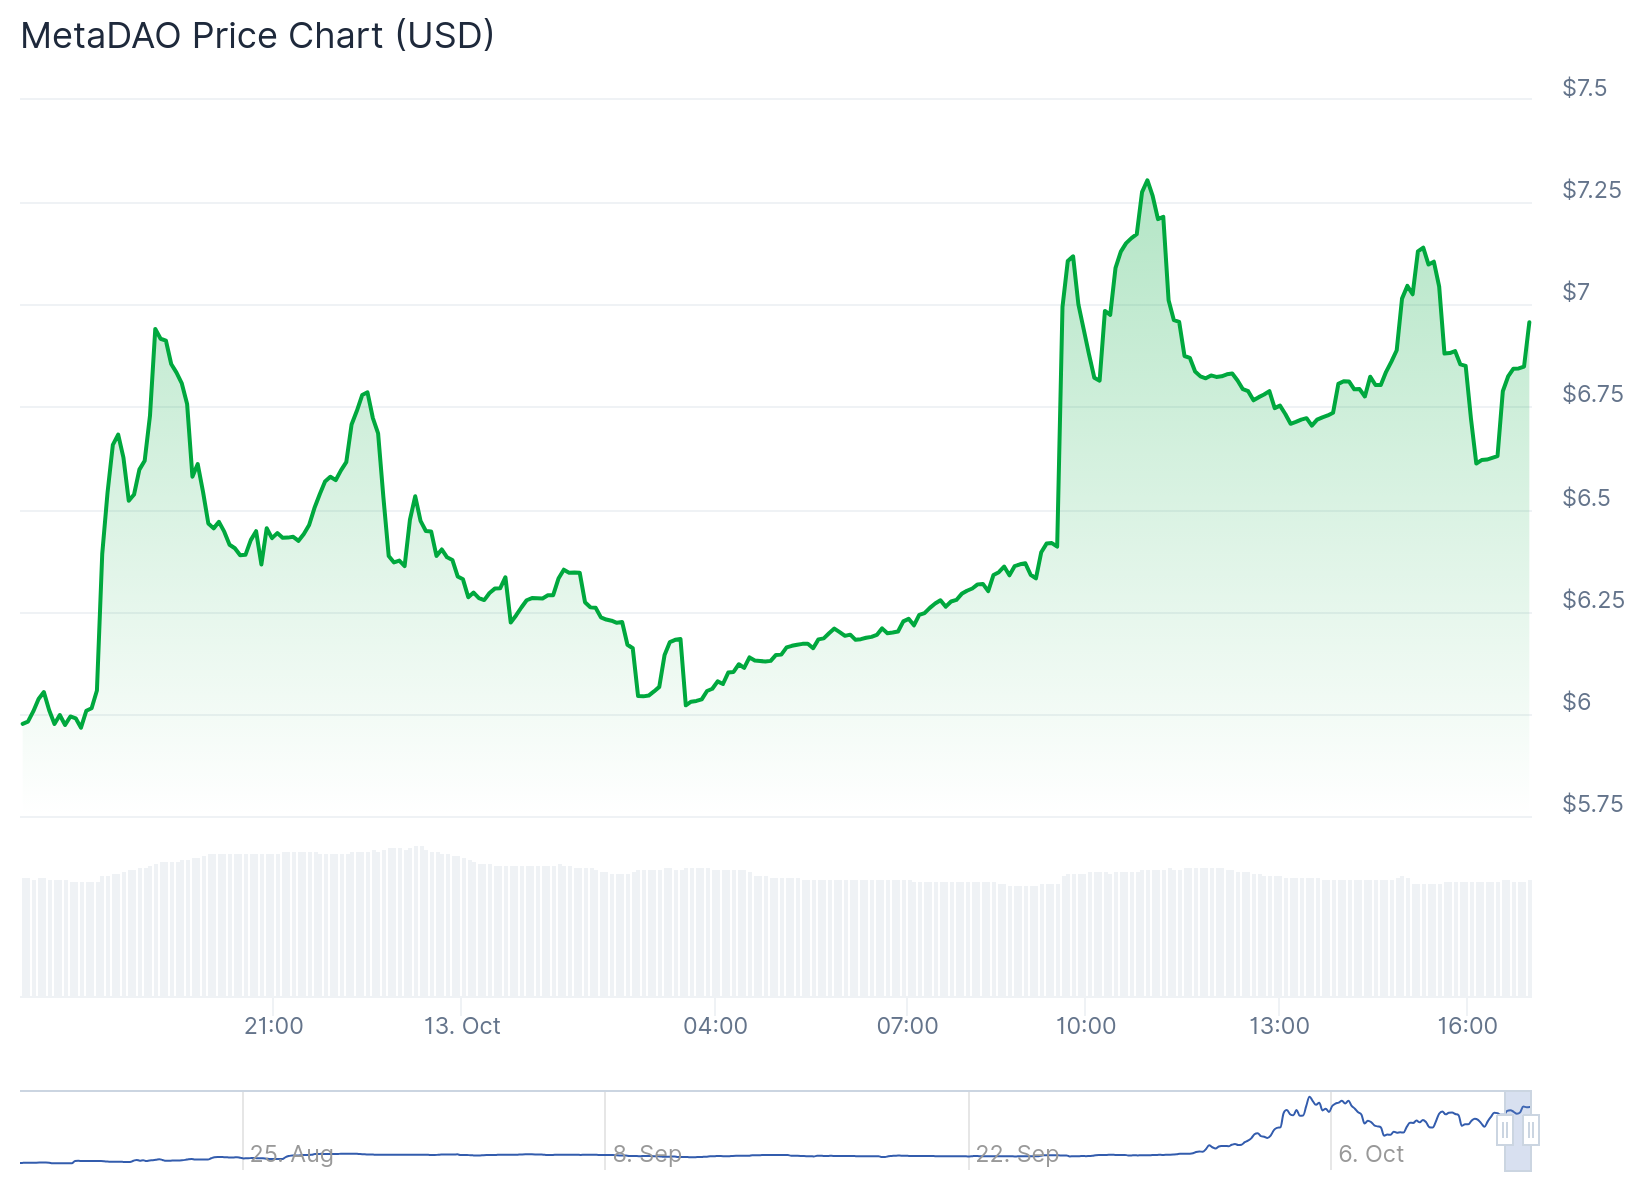The height and width of the screenshot is (1200, 1644).
Task: Click the 07:00 time axis label
Action: [907, 1026]
